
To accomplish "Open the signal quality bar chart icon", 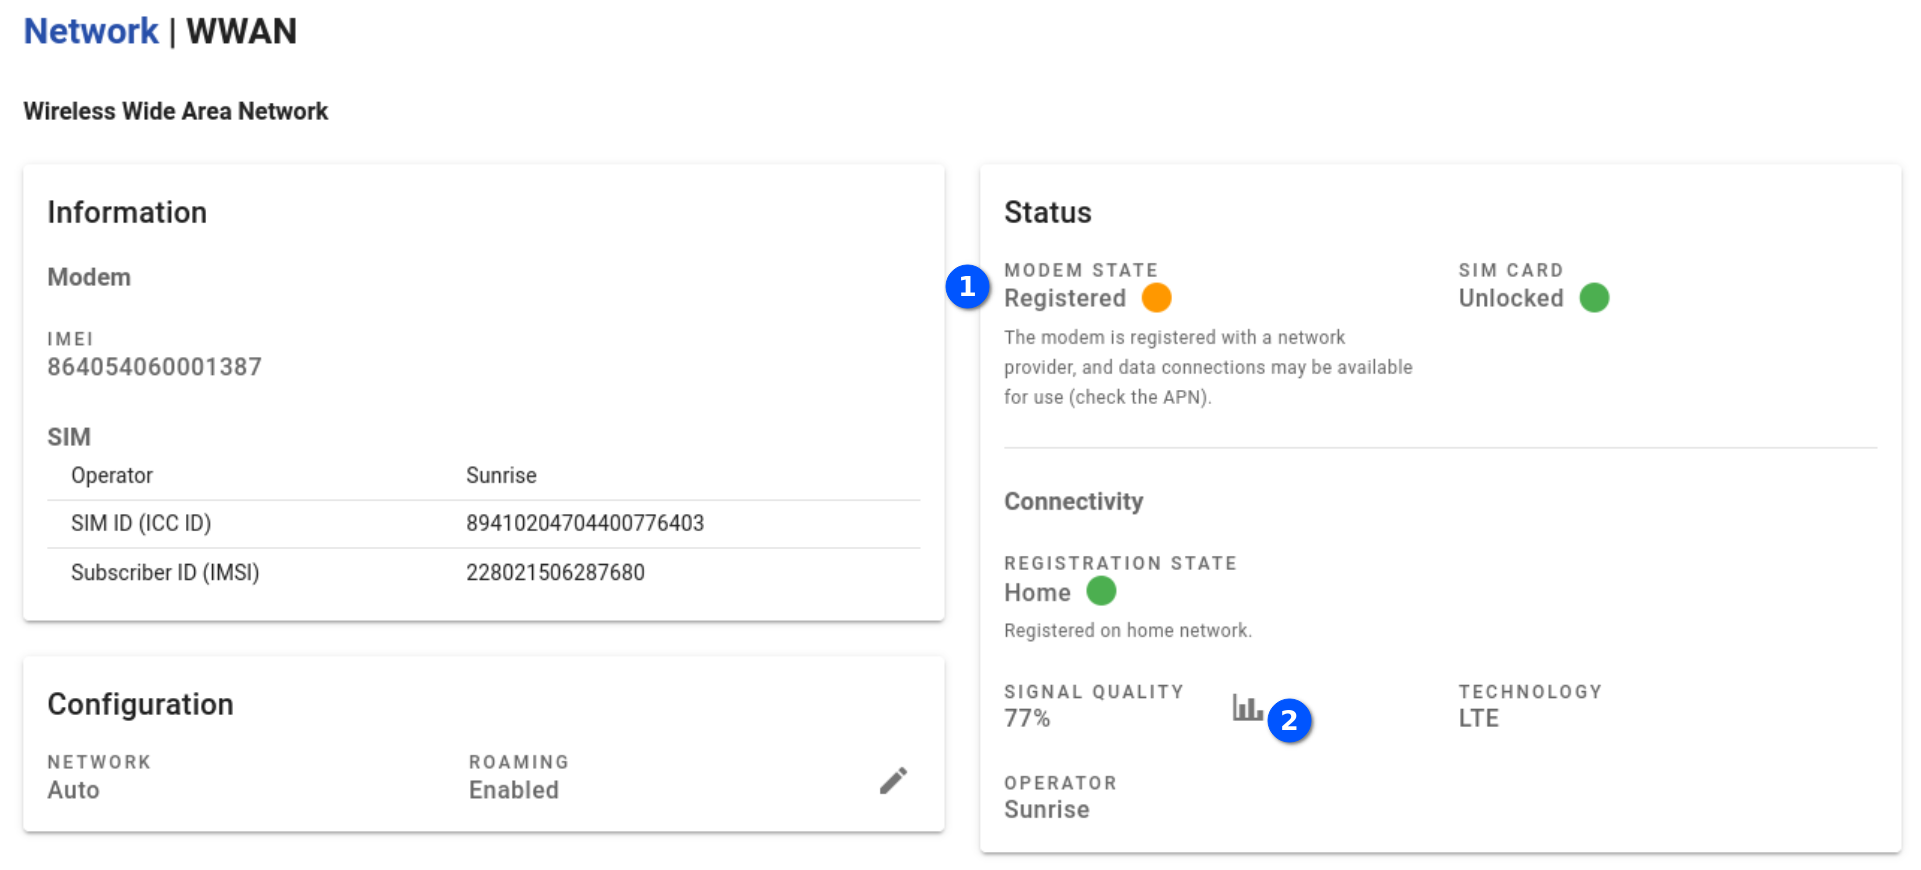I will coord(1246,708).
